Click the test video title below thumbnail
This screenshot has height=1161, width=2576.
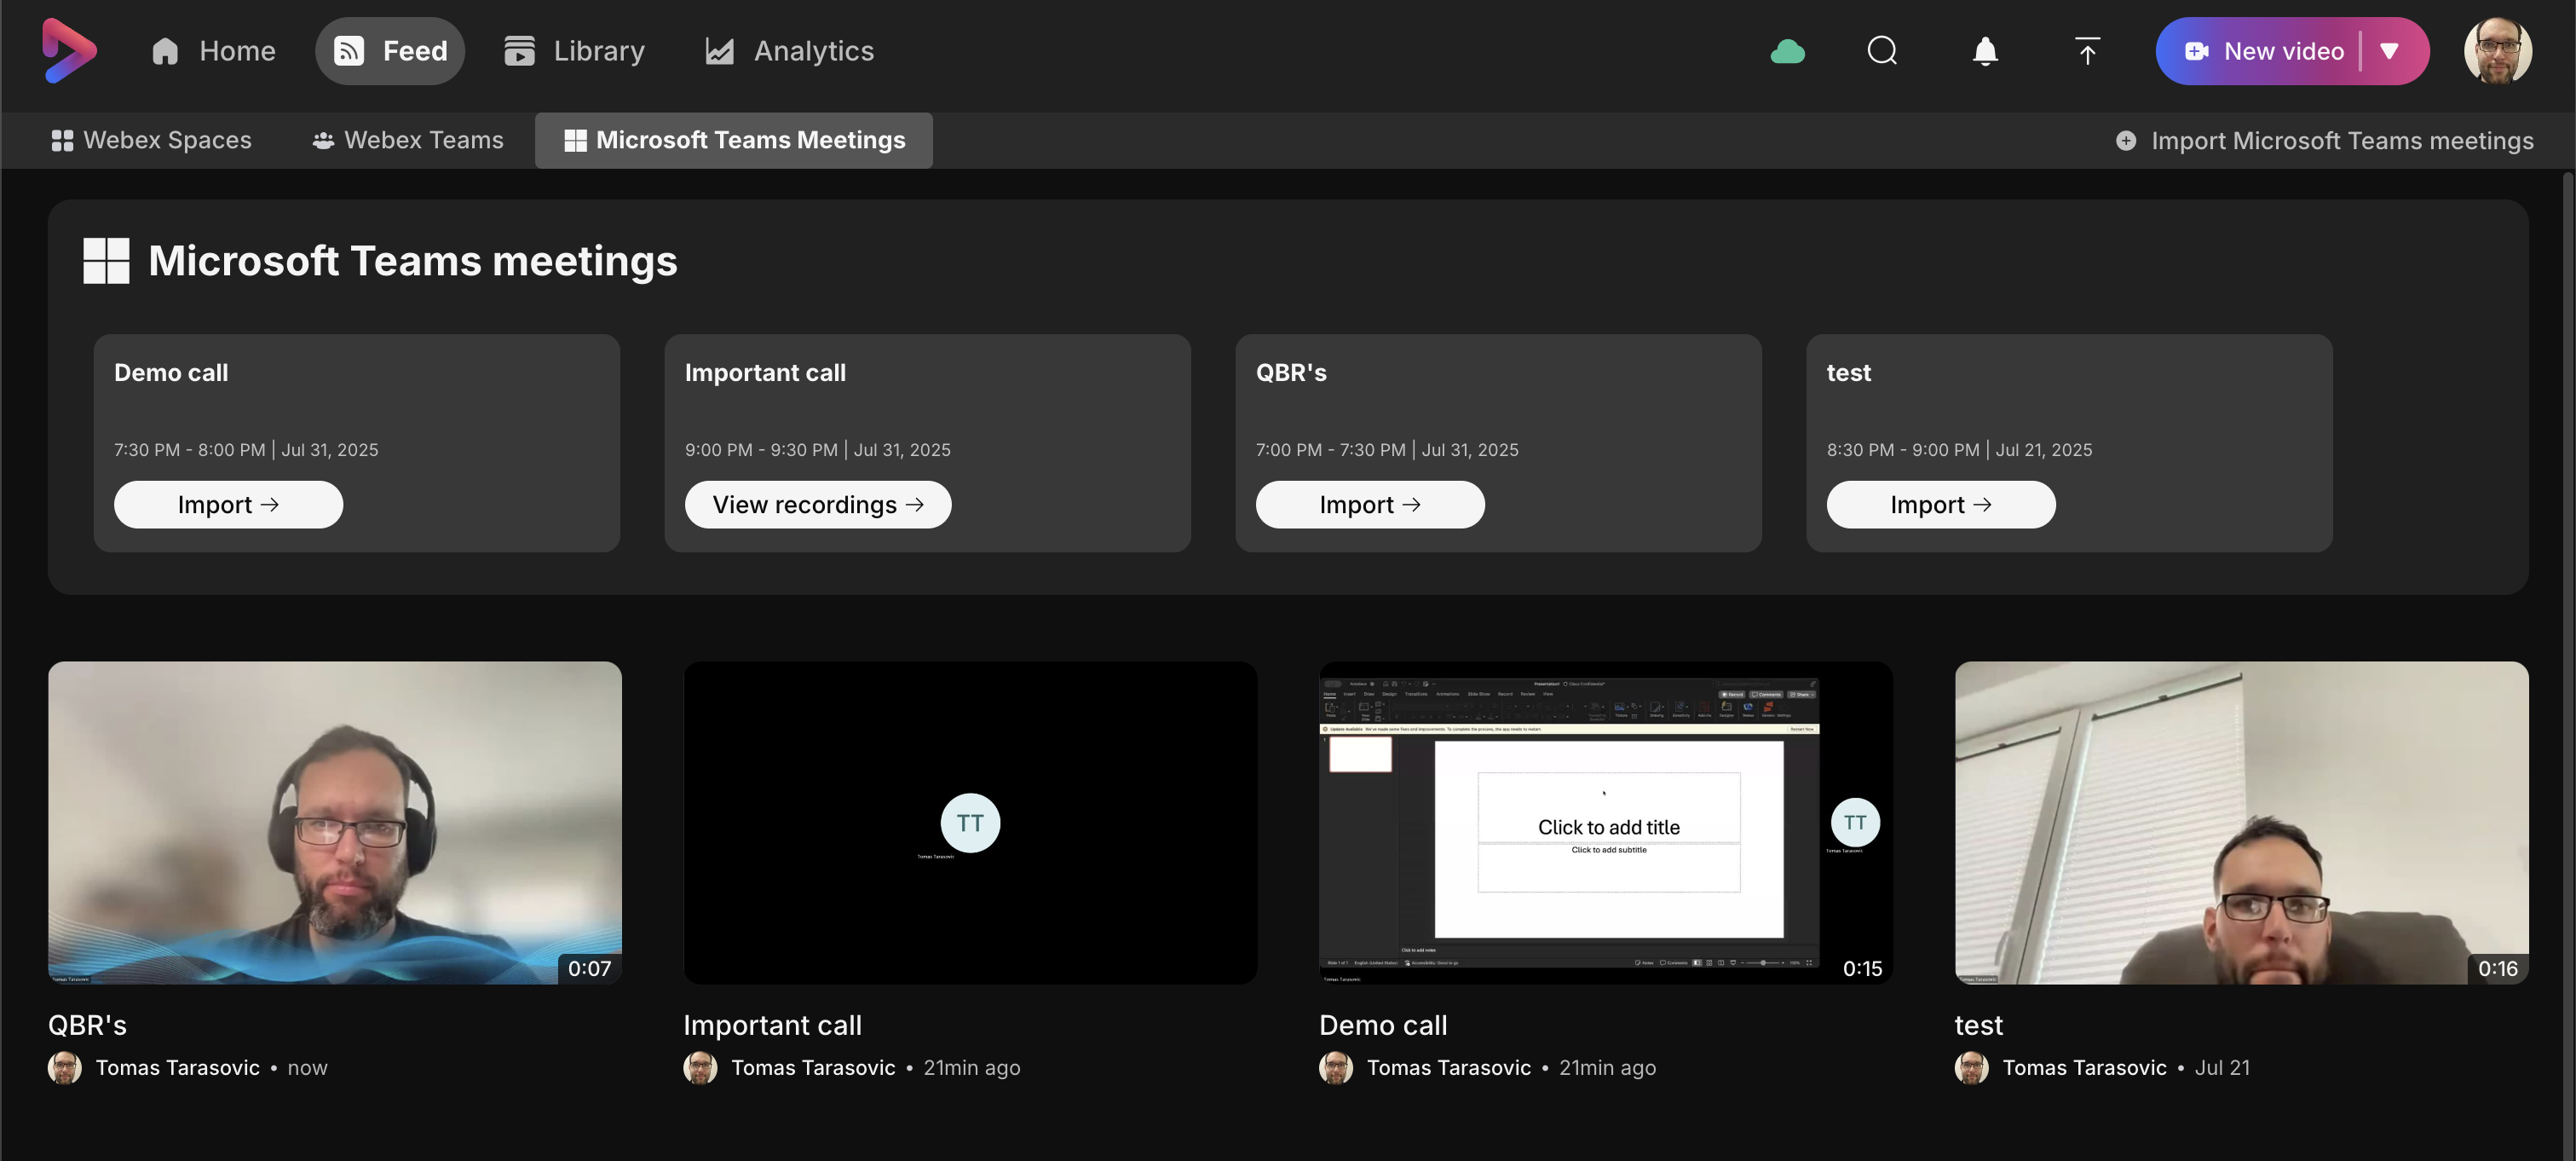click(x=1979, y=1025)
